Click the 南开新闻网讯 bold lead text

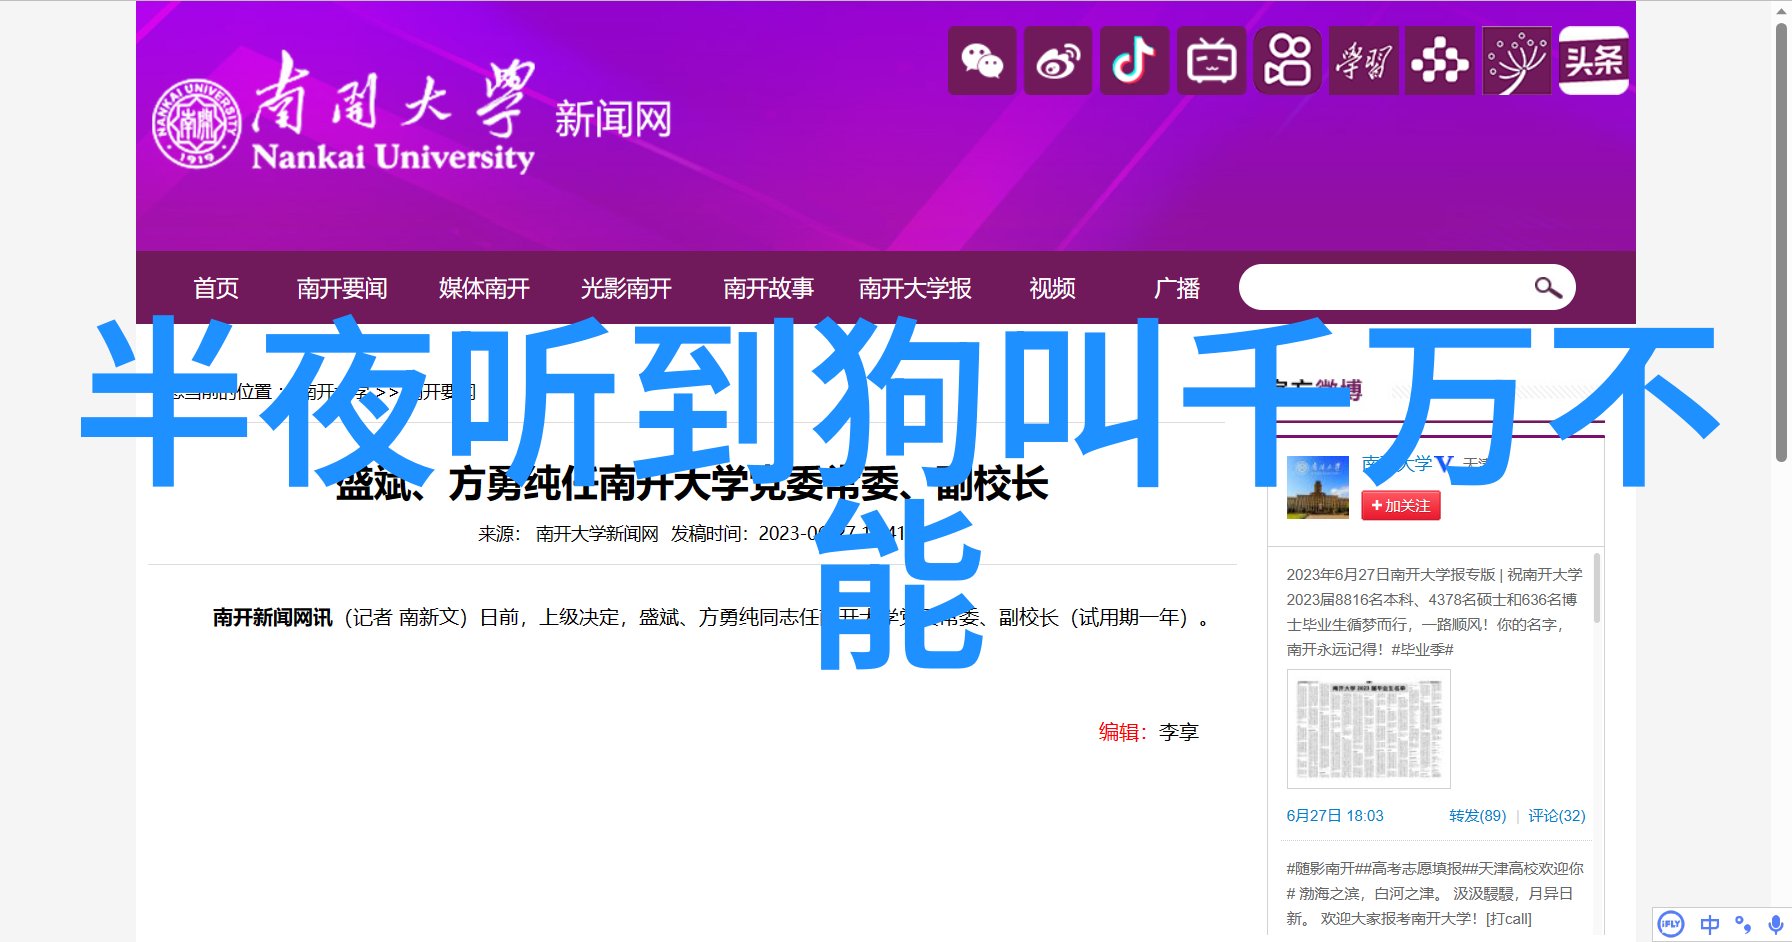pyautogui.click(x=272, y=618)
